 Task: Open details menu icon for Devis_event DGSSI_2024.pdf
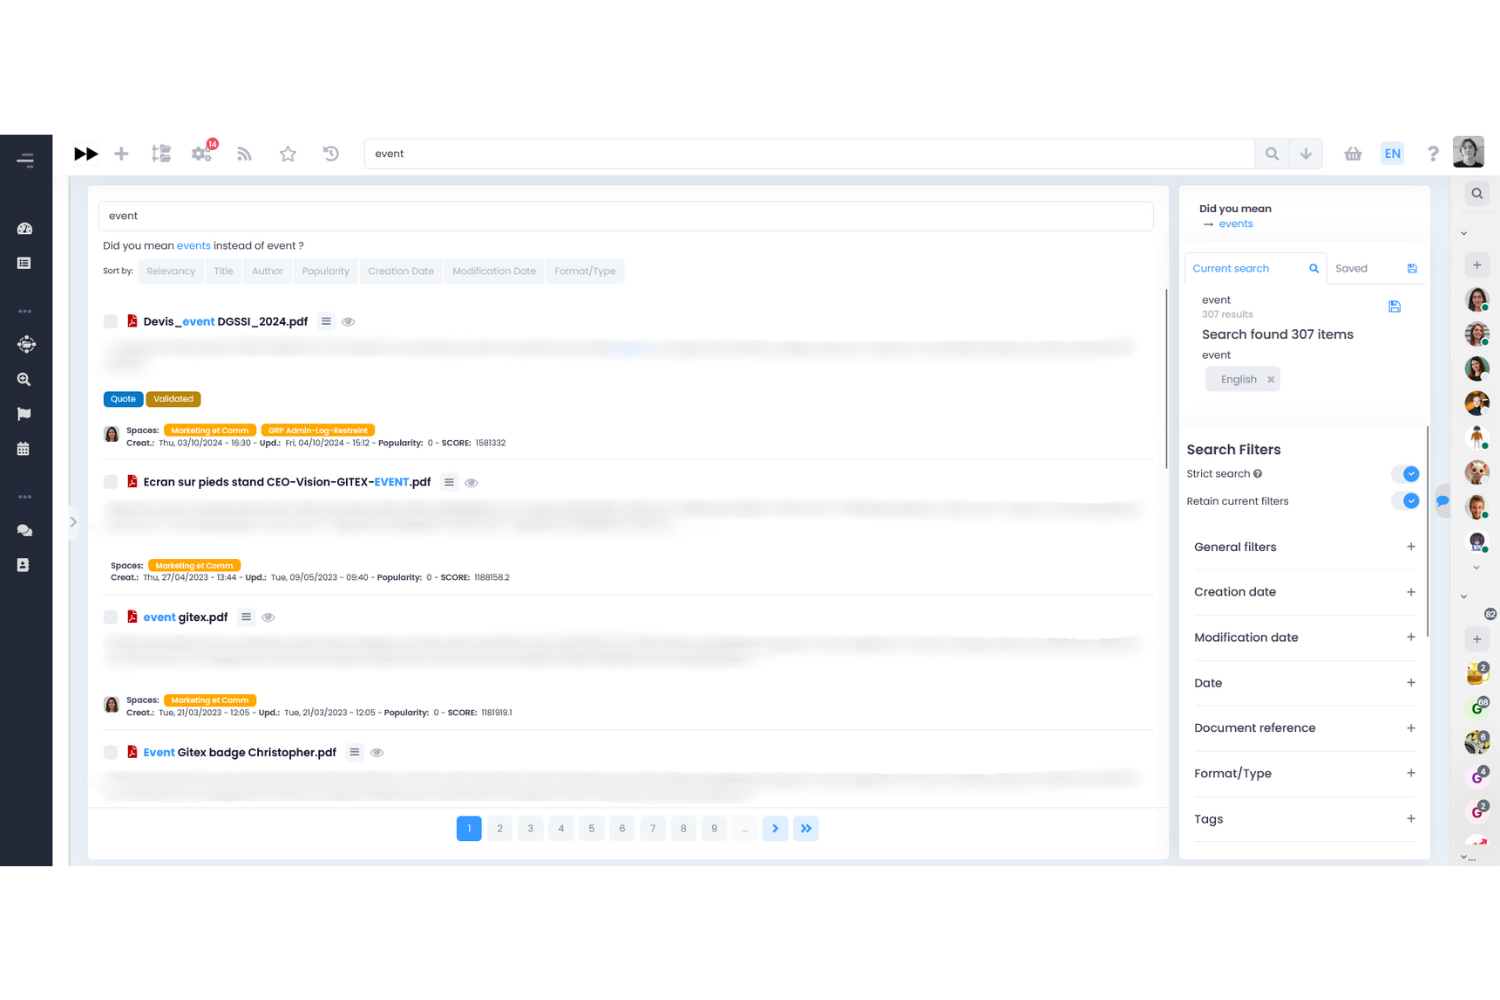(x=326, y=322)
